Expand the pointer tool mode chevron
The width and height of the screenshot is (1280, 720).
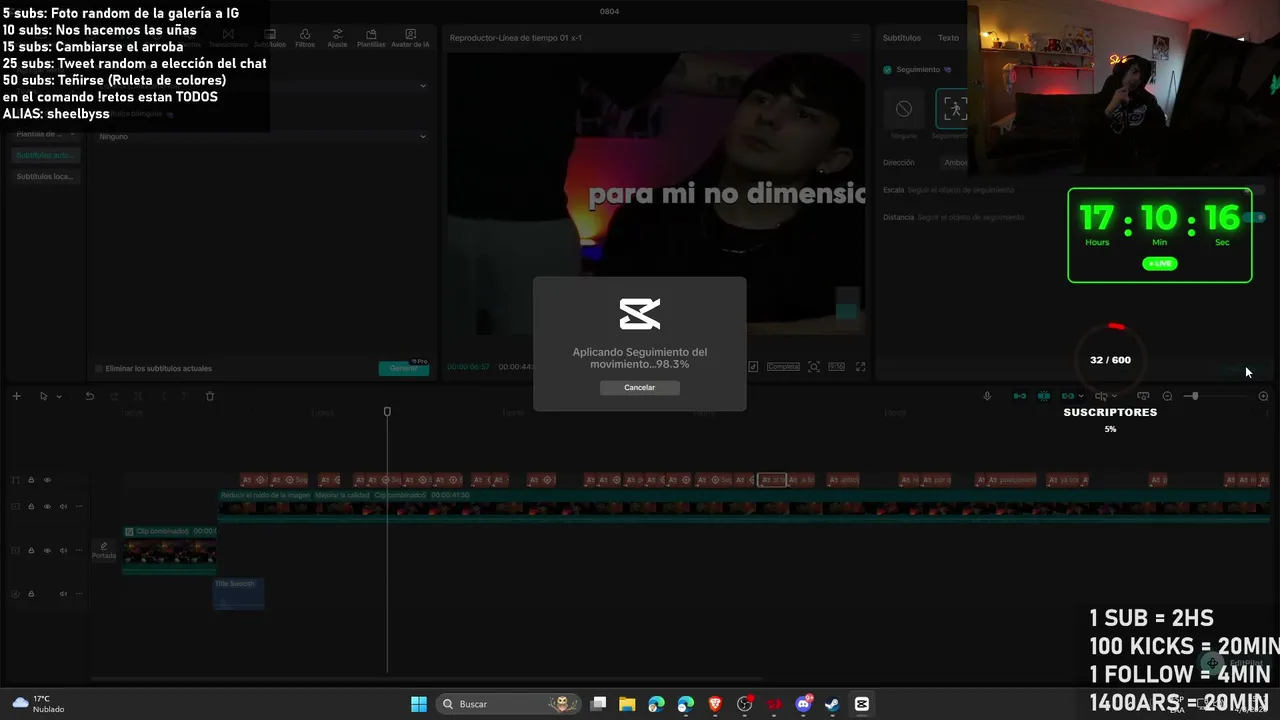[x=59, y=397]
